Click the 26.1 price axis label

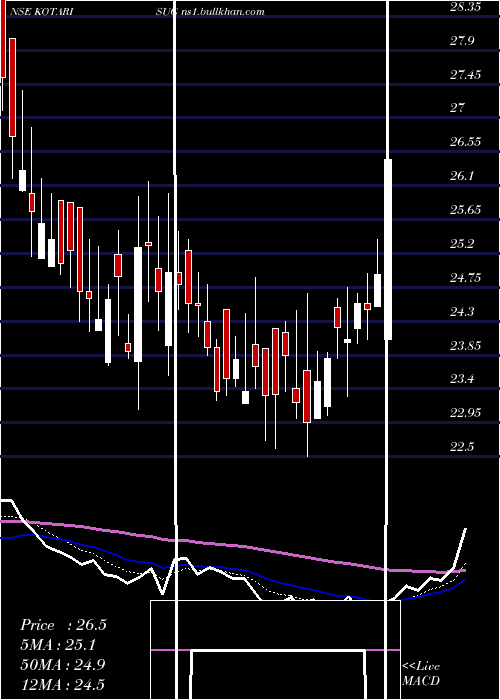pos(462,176)
